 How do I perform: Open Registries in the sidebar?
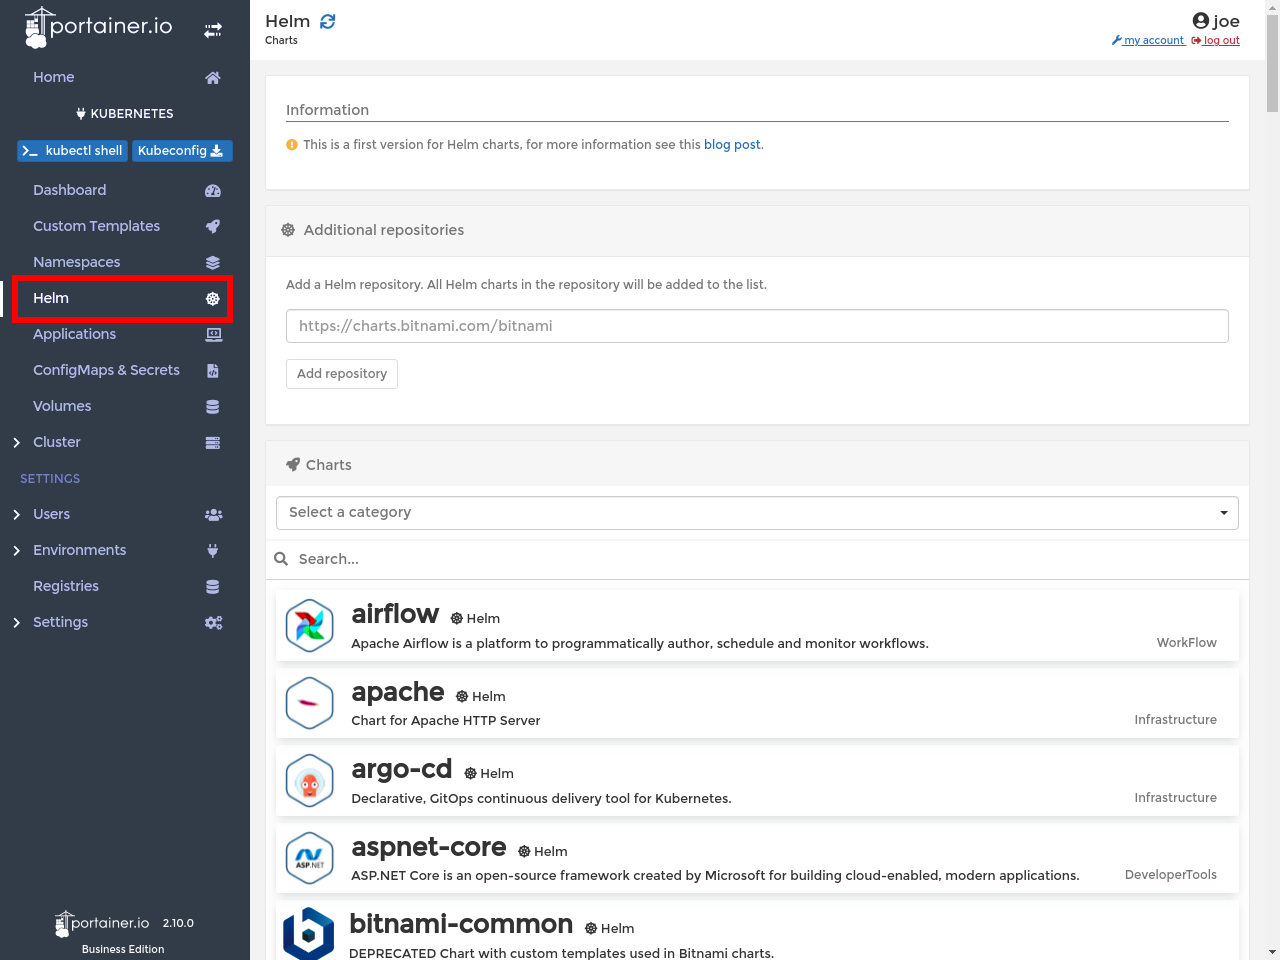point(66,586)
